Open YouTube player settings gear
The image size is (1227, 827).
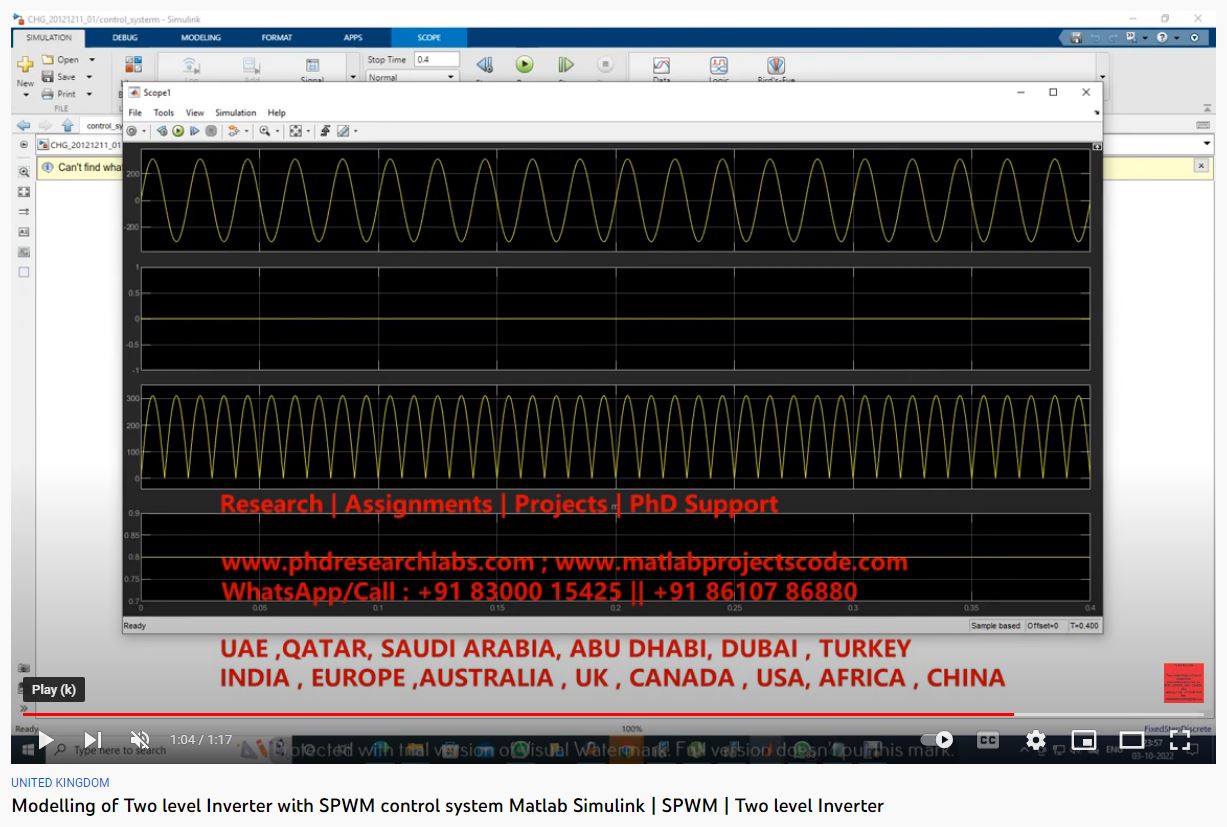click(1036, 740)
